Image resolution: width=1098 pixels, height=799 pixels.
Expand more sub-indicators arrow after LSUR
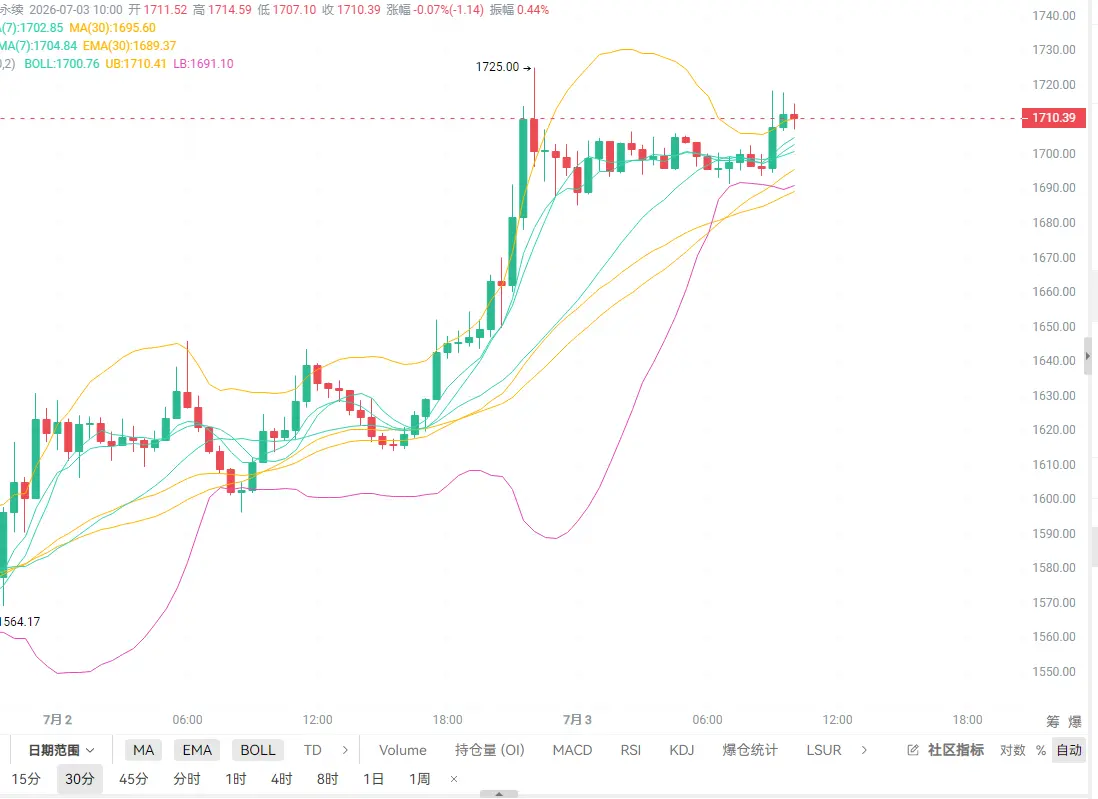(x=864, y=750)
